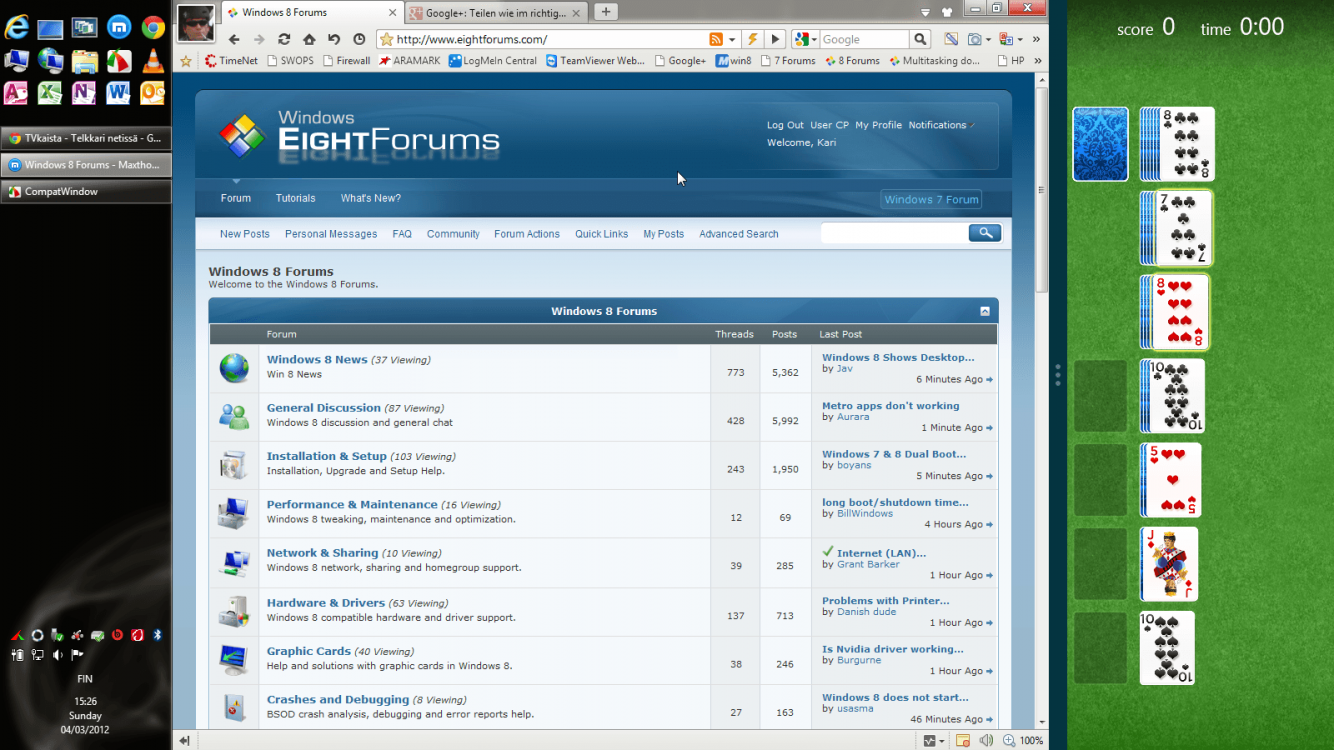Image resolution: width=1334 pixels, height=750 pixels.
Task: Open Microsoft Word from quick launch icons
Action: pyautogui.click(x=118, y=93)
